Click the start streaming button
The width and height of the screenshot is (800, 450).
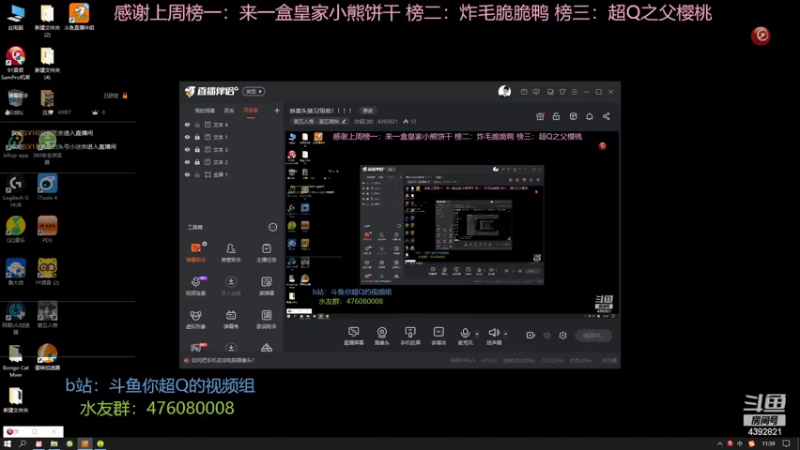pyautogui.click(x=594, y=335)
